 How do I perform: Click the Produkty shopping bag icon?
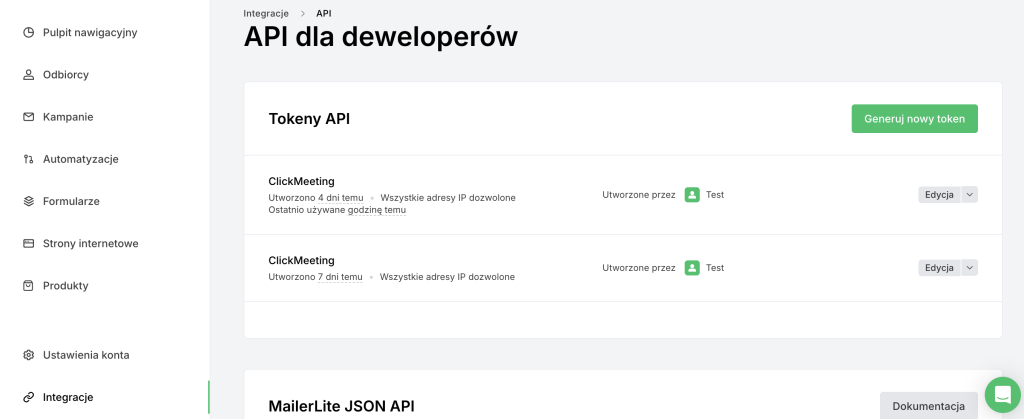pos(29,285)
